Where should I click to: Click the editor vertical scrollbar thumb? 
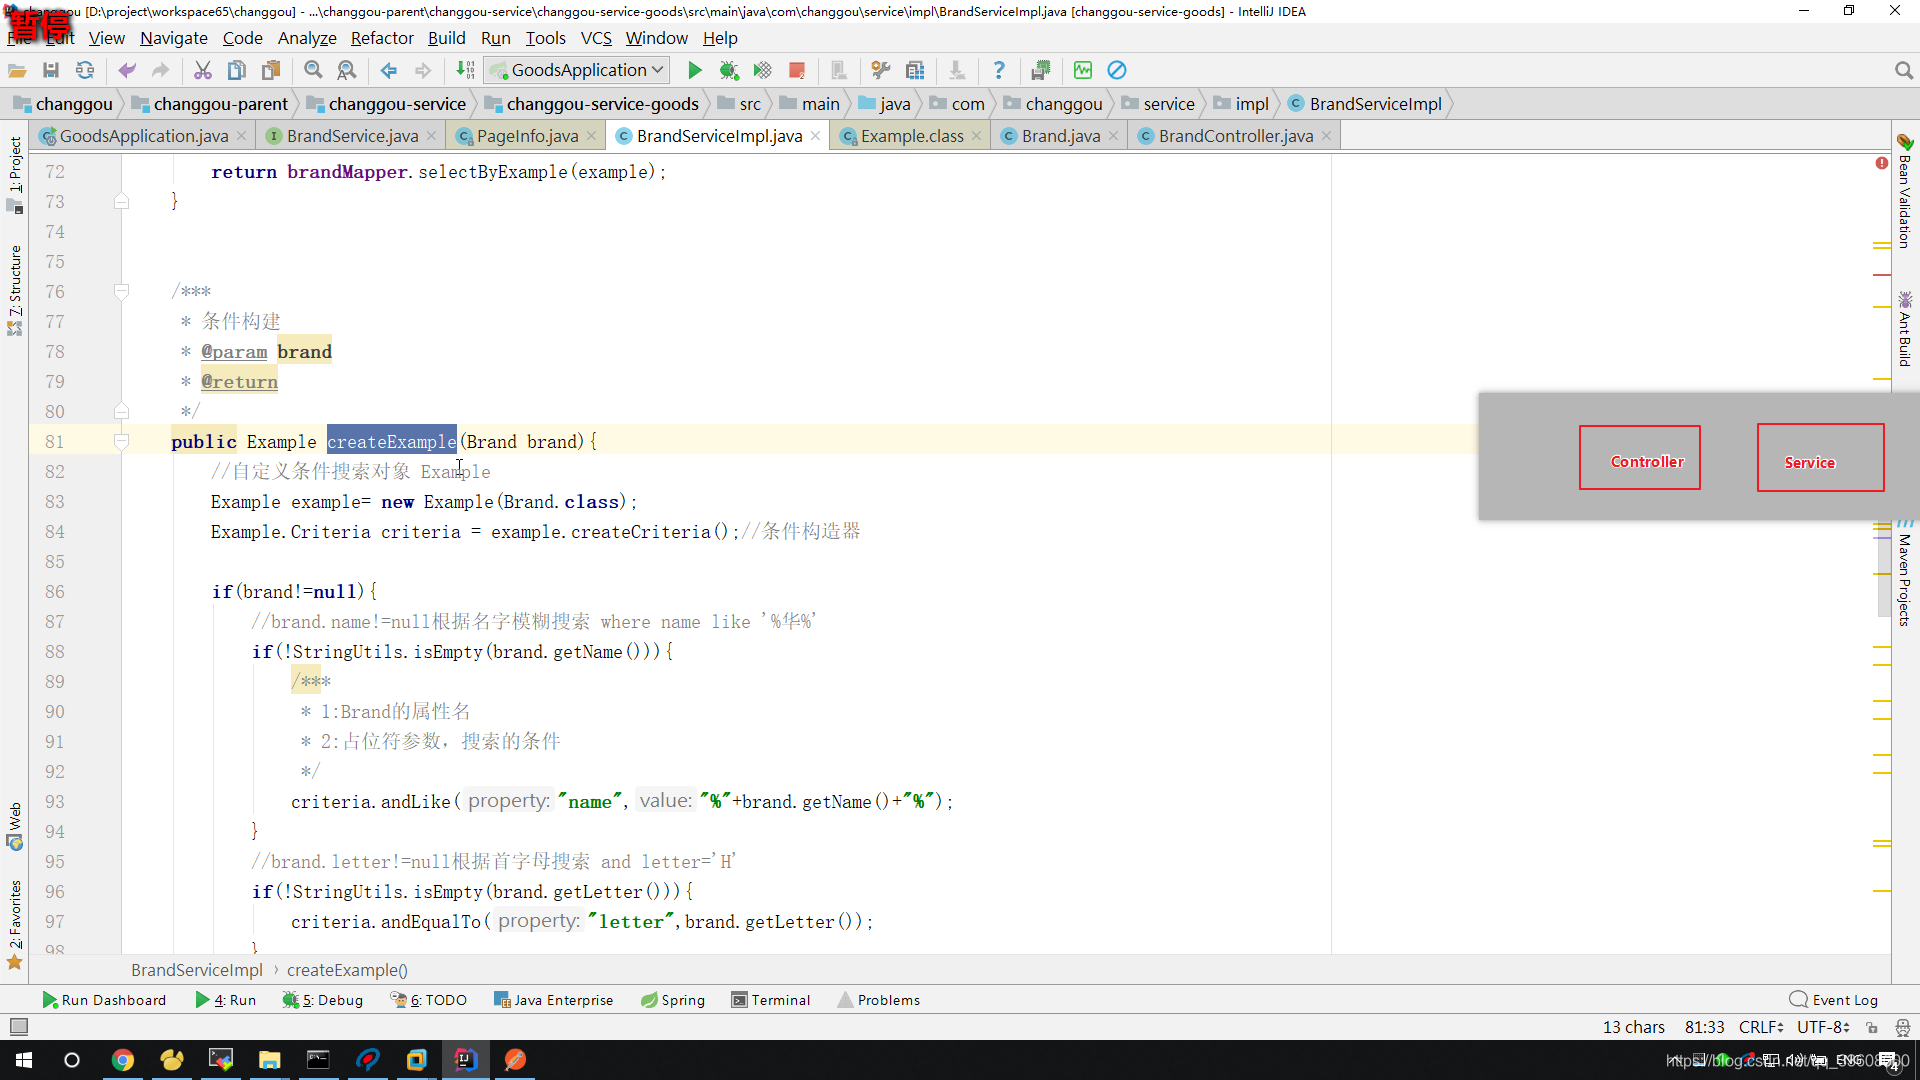point(1883,570)
